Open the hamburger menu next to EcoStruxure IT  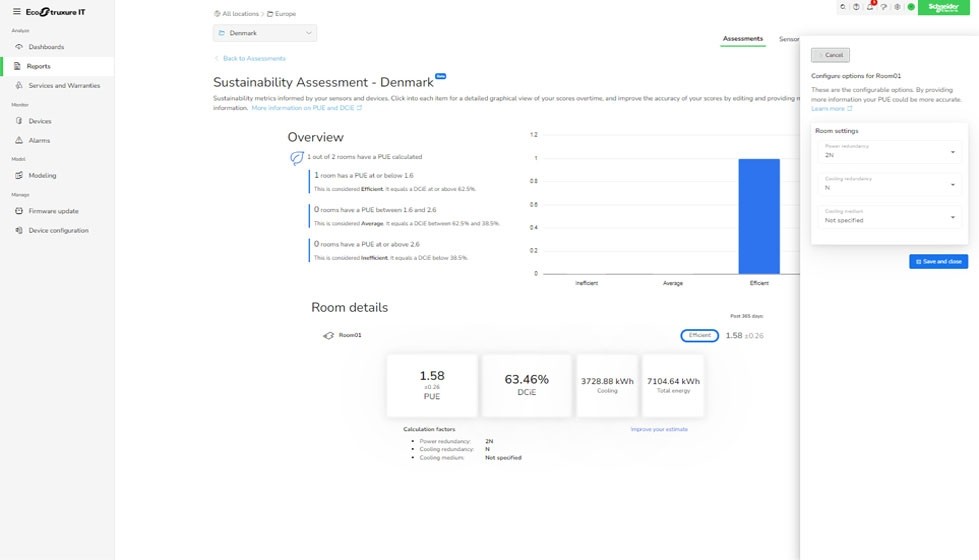[16, 11]
